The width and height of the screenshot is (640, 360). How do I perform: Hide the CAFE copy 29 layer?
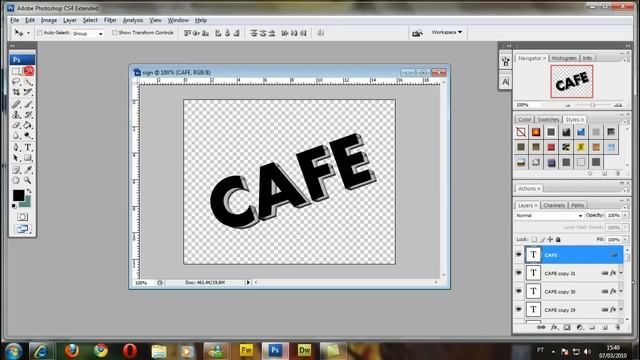[x=519, y=310]
